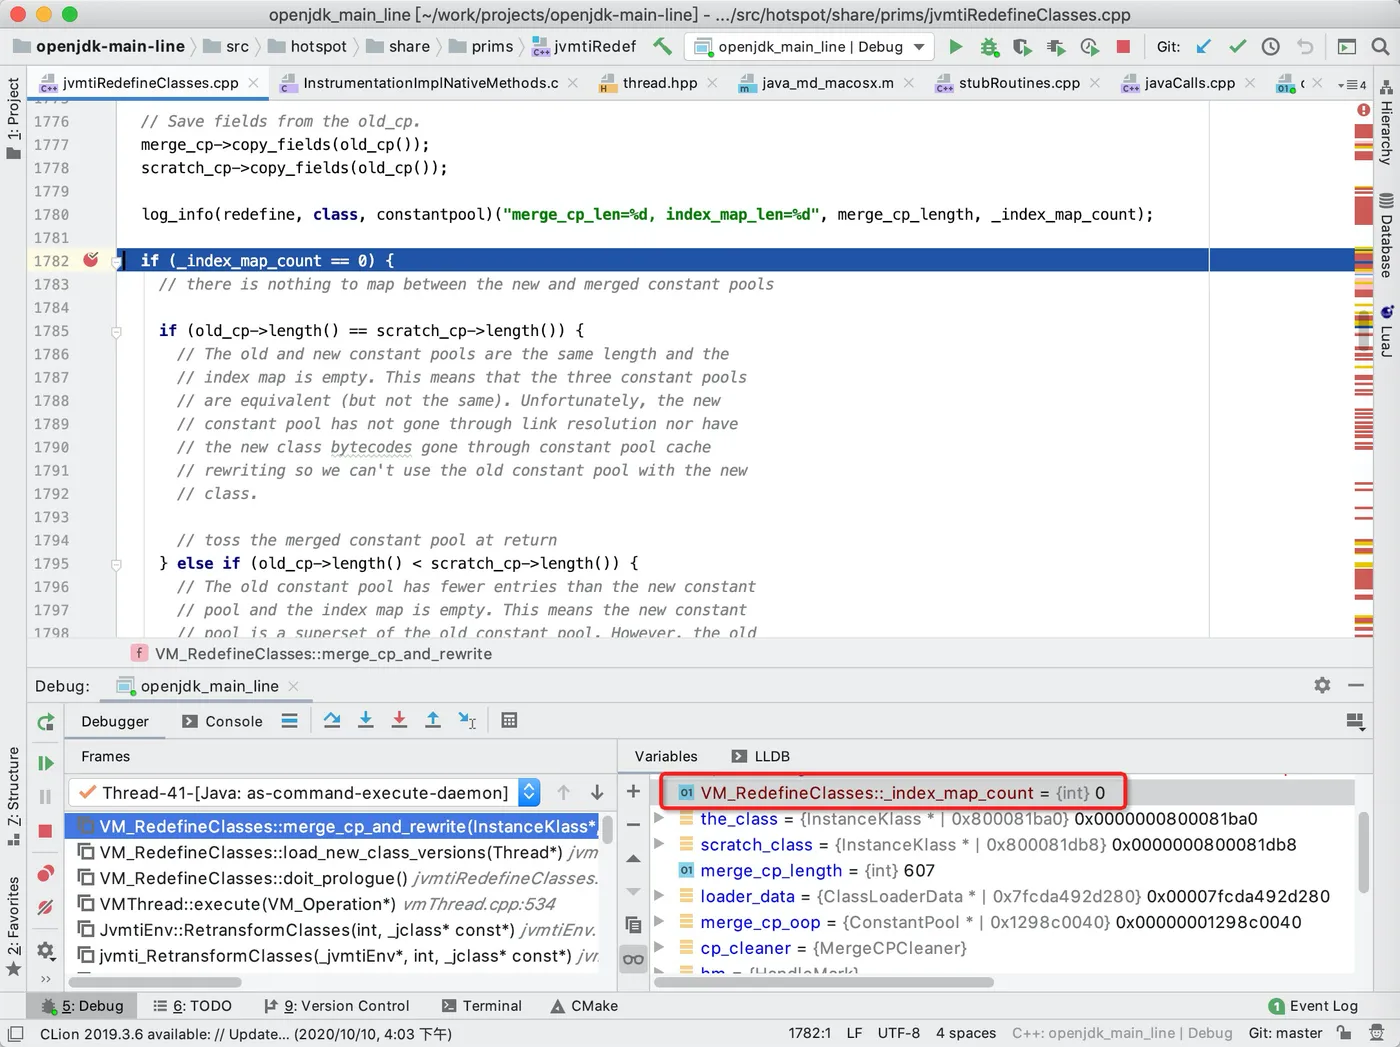Screen dimensions: 1400x1047
Task: Run with coverage shield icon
Action: (1022, 47)
